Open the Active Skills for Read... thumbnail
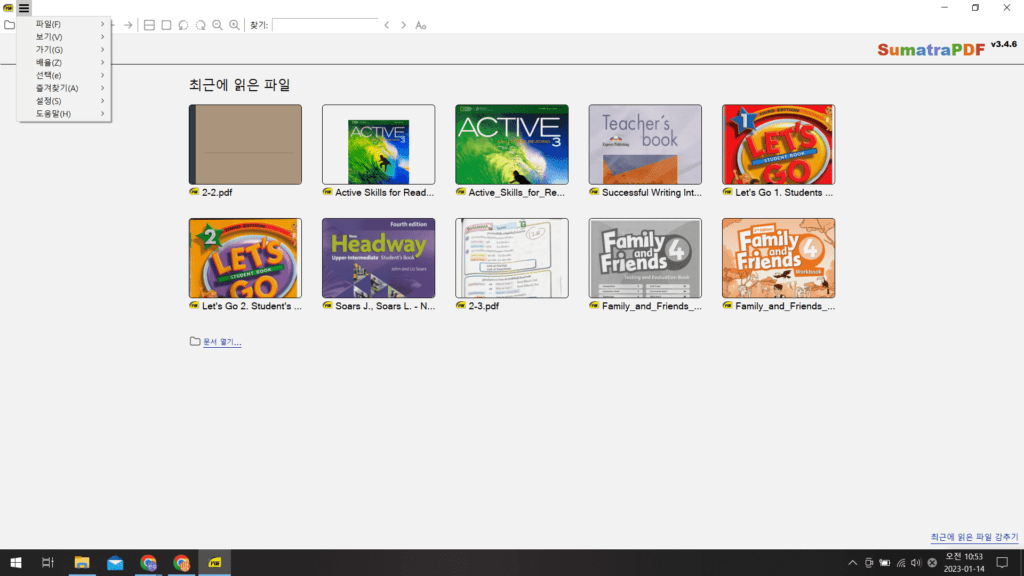The height and width of the screenshot is (576, 1024). (x=379, y=144)
